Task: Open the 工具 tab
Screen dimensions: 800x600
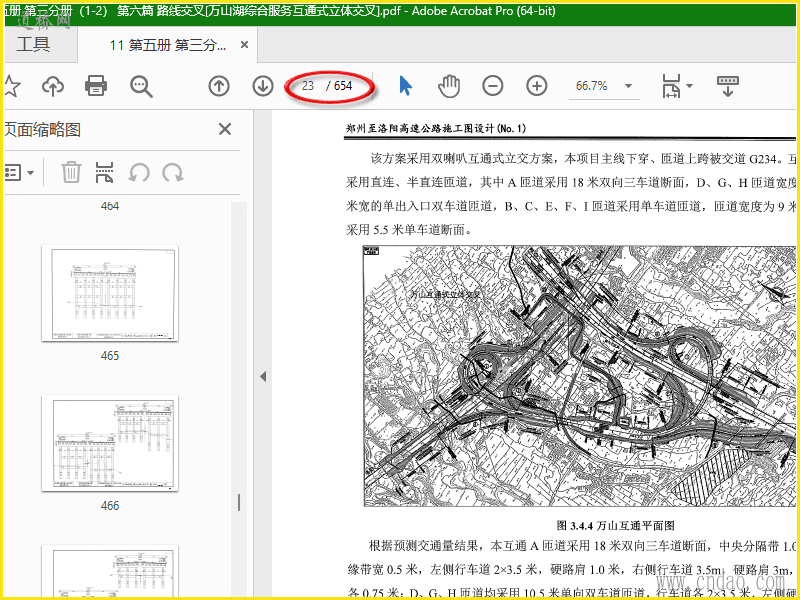Action: 33,45
